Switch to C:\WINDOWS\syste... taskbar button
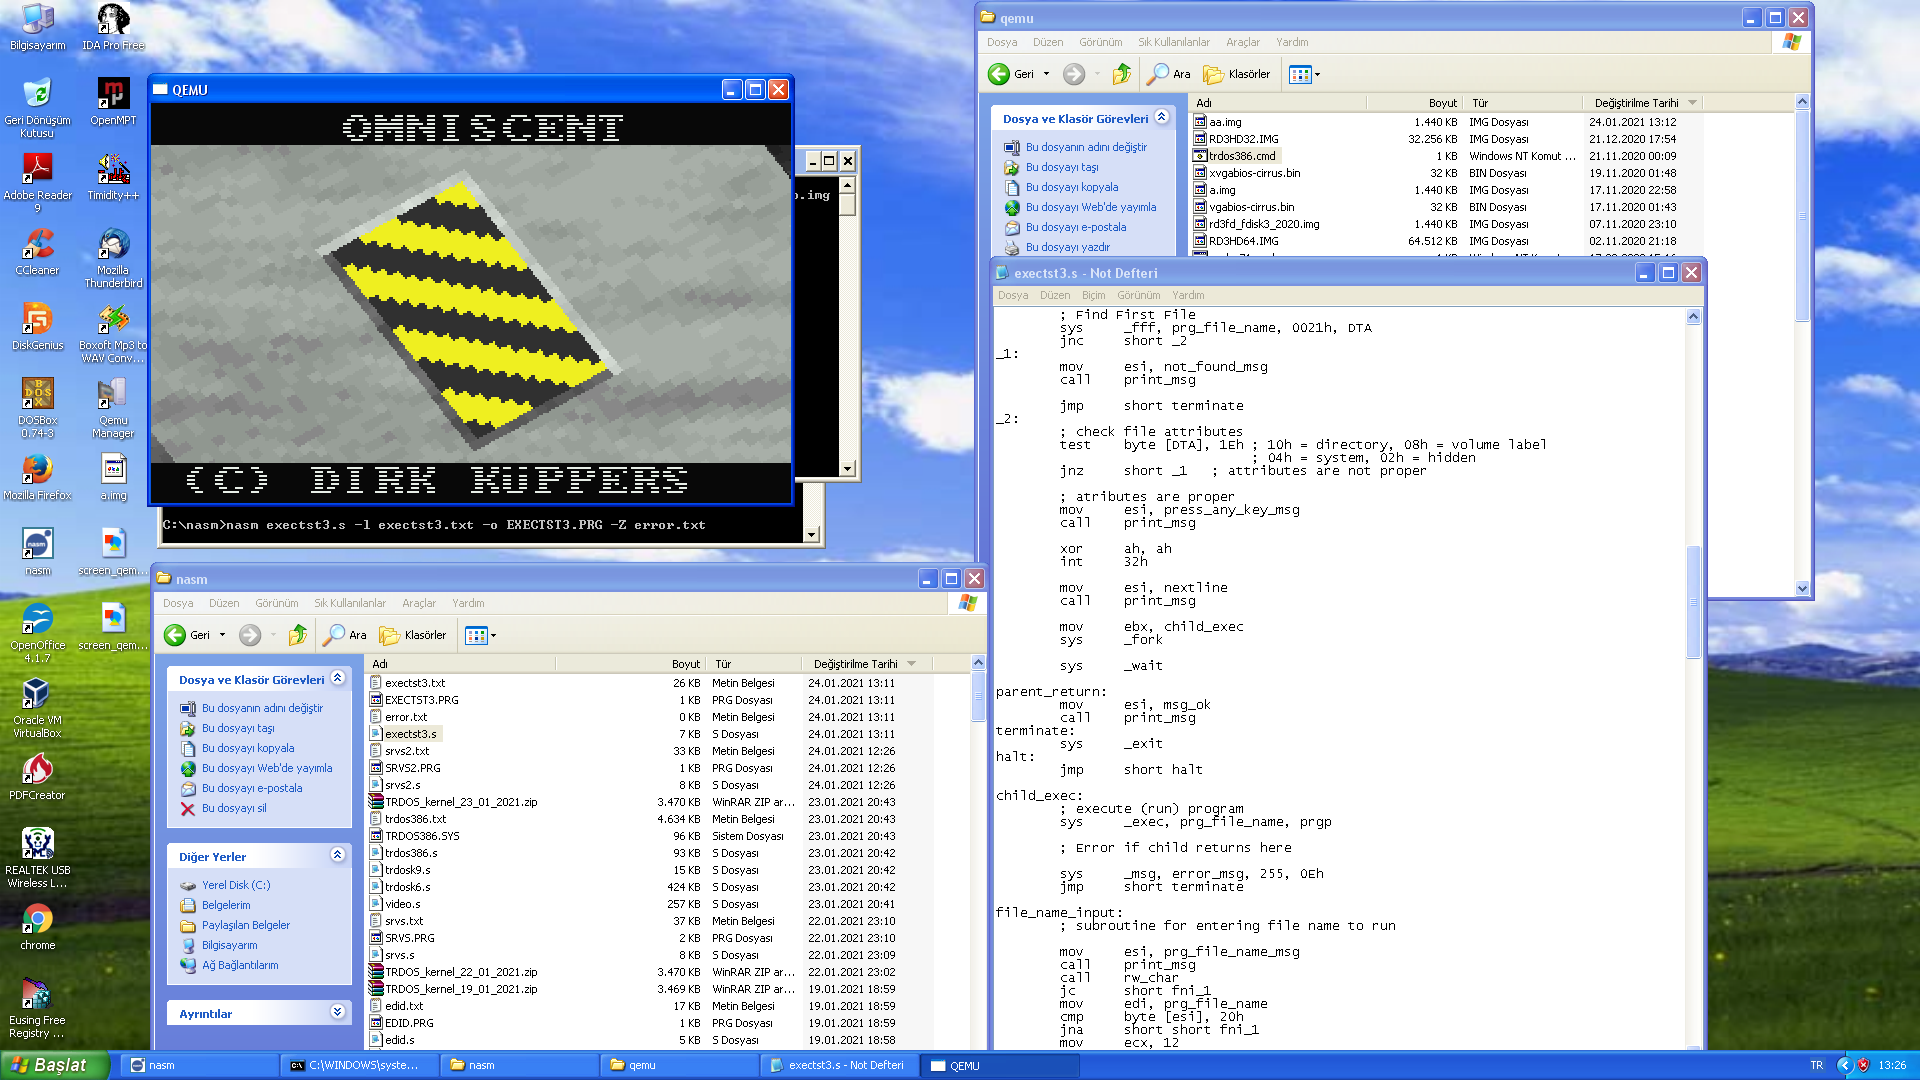Screen dimensions: 1920x1080 point(360,1065)
